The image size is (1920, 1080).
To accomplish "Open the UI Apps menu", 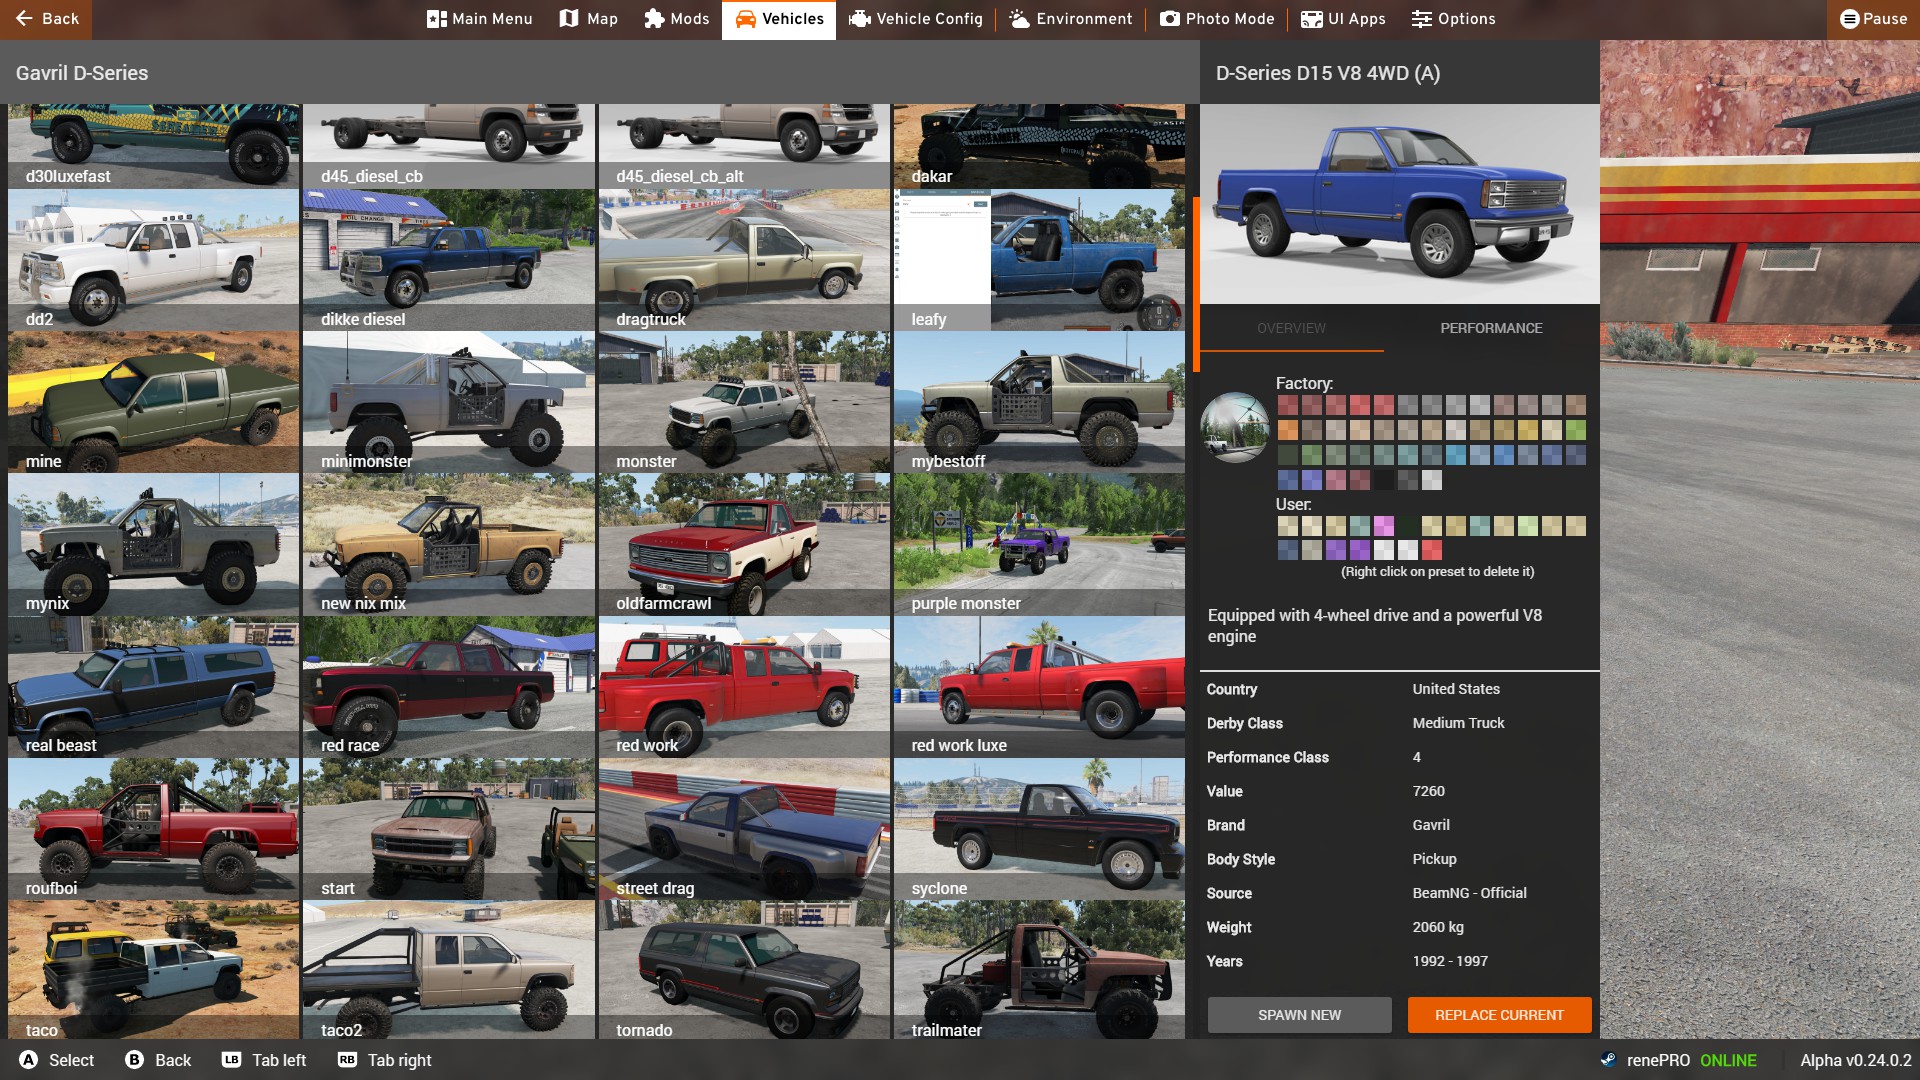I will click(x=1343, y=19).
